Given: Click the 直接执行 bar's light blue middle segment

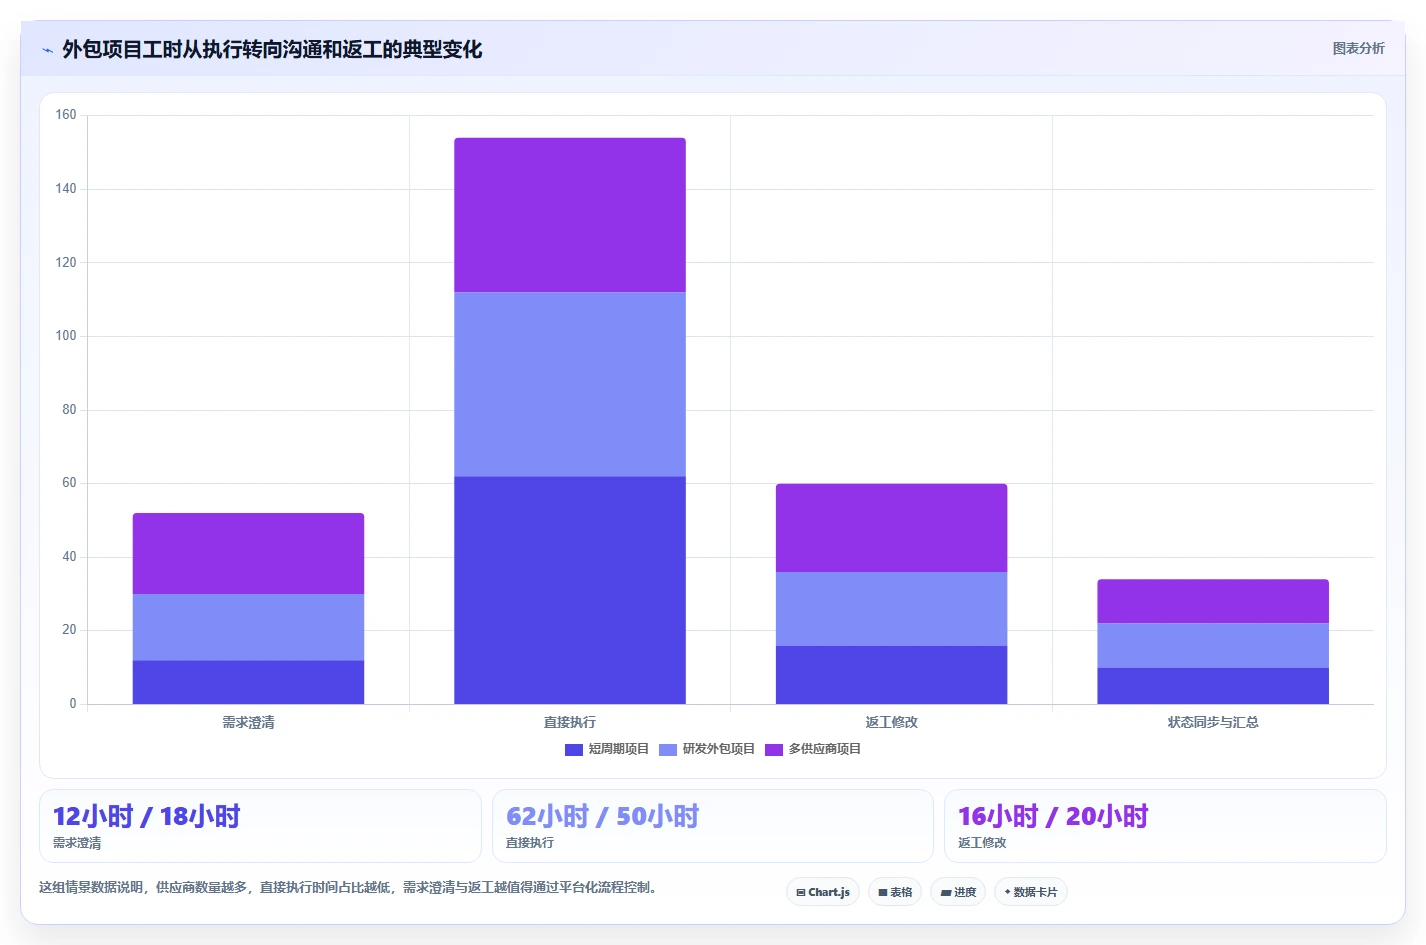Looking at the screenshot, I should (570, 384).
